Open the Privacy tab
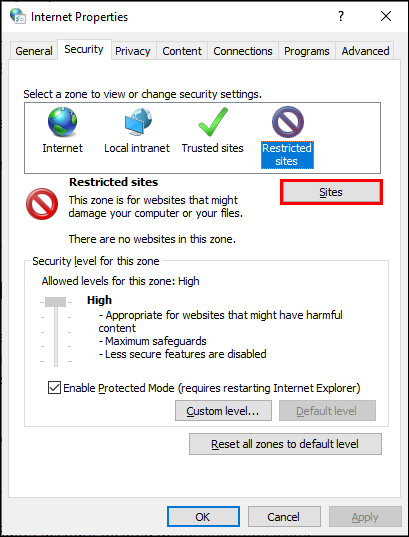The width and height of the screenshot is (409, 537). click(x=133, y=51)
